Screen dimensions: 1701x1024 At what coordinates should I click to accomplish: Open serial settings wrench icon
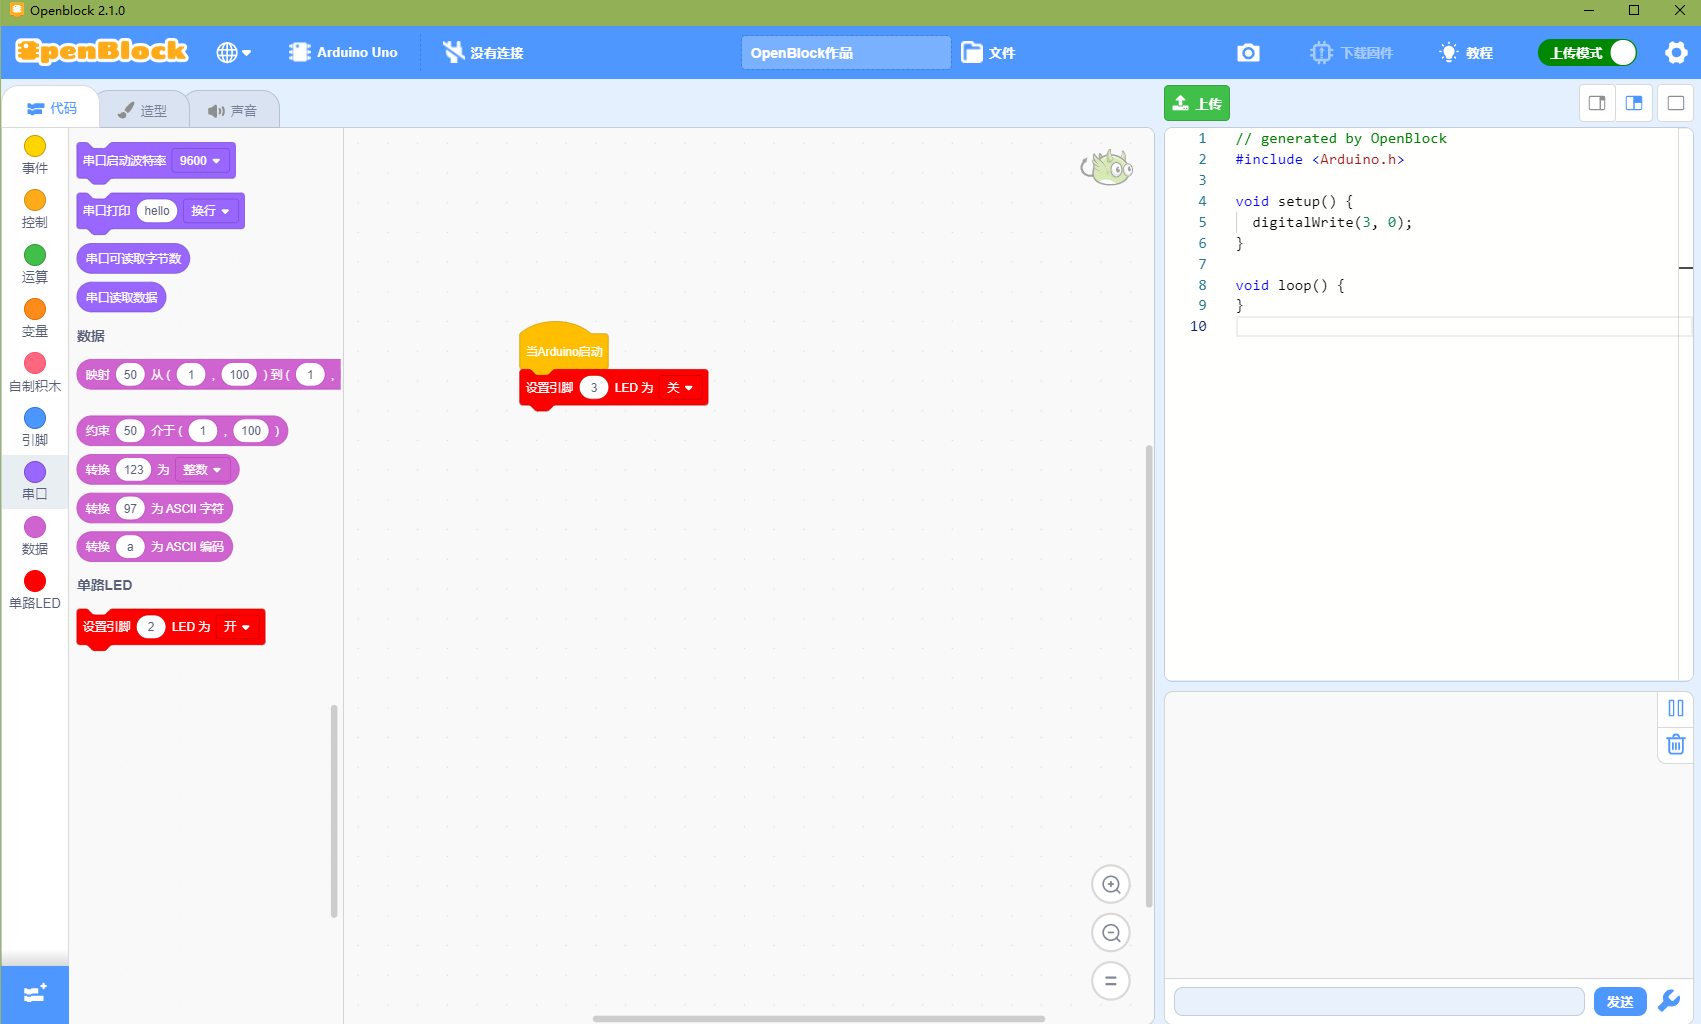1669,1001
